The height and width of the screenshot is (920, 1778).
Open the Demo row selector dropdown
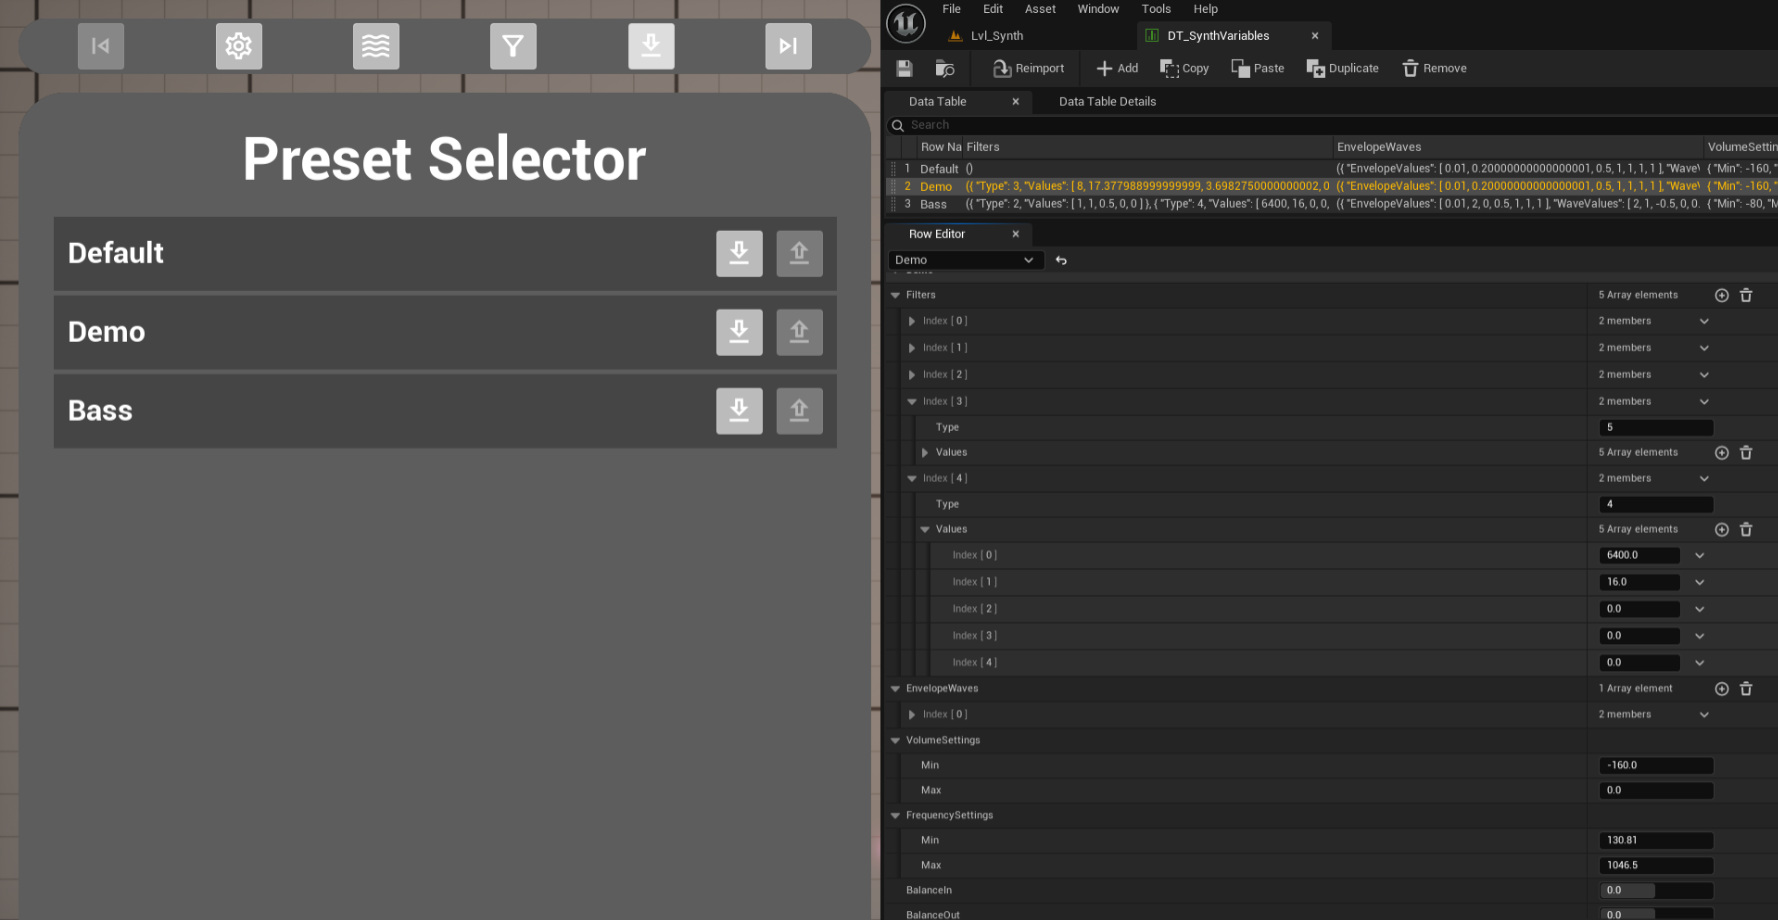click(965, 260)
